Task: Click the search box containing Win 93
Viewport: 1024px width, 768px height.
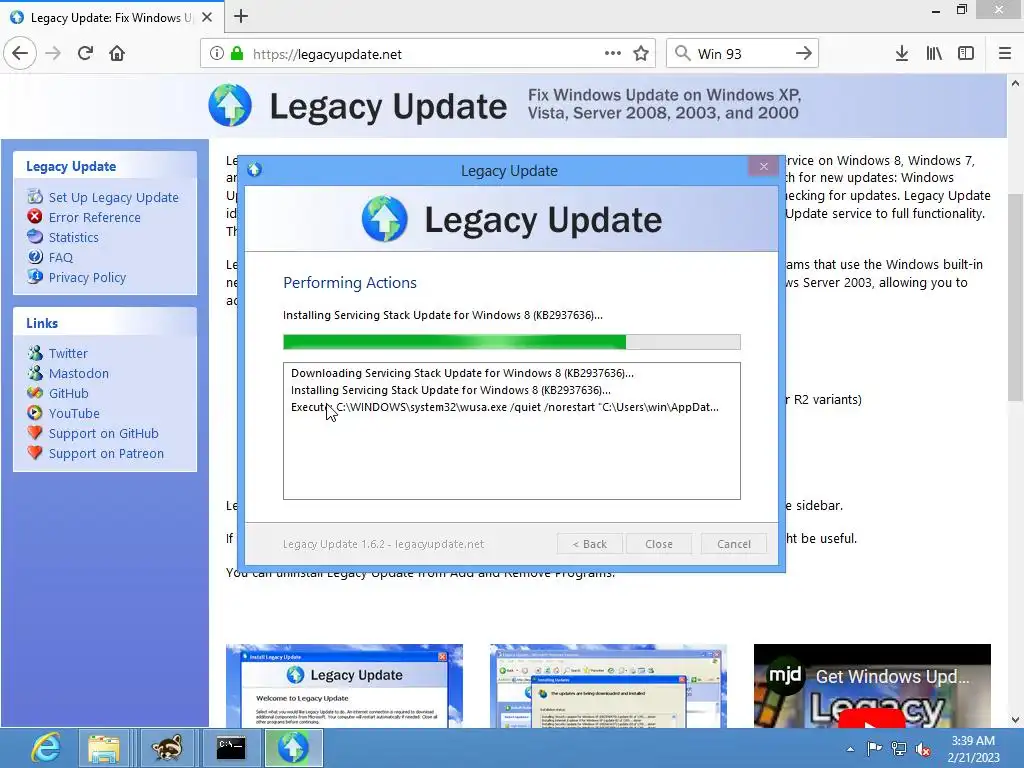Action: click(741, 54)
